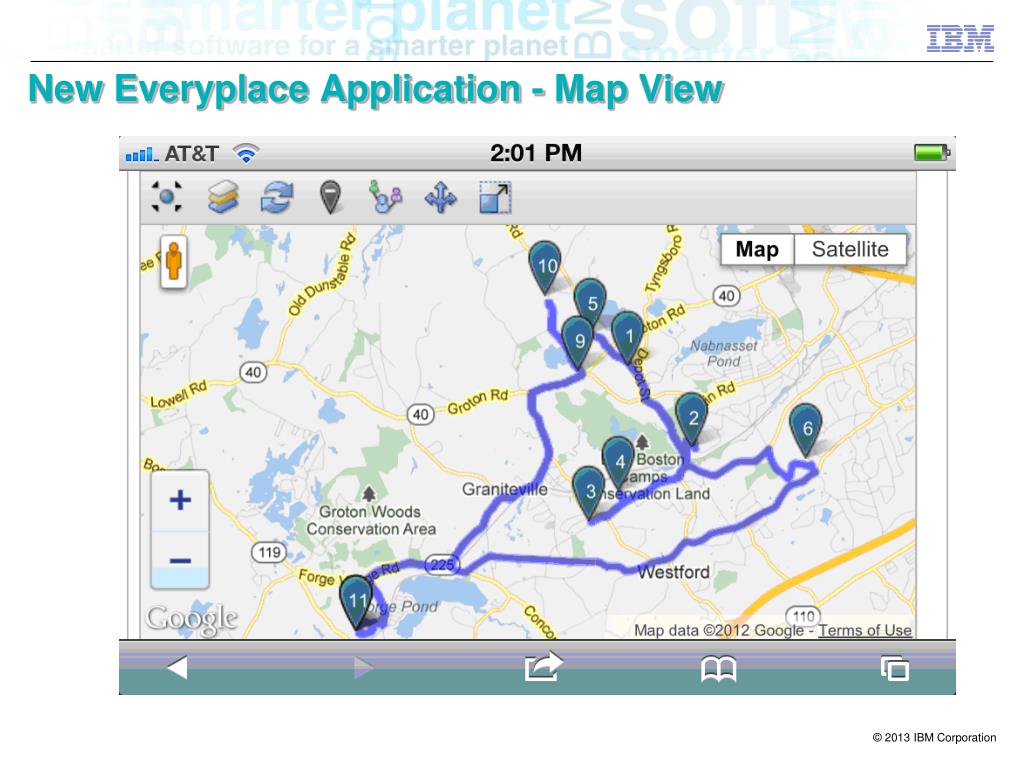Click the IBM logo
This screenshot has width=1024, height=768.
960,39
